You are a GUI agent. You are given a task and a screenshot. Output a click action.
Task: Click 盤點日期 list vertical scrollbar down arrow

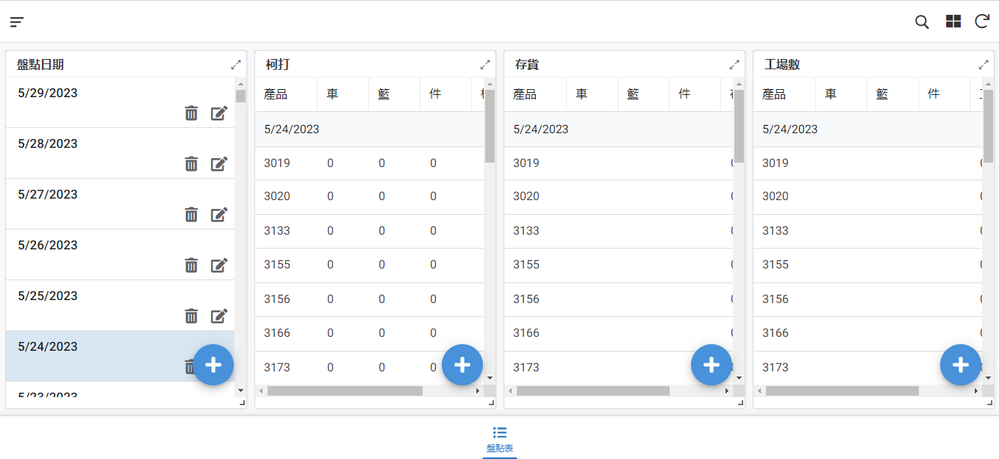pyautogui.click(x=240, y=390)
